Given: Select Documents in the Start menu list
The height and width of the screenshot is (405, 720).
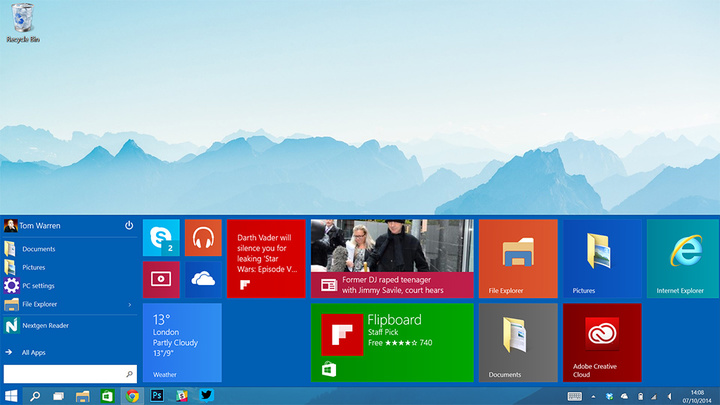Looking at the screenshot, I should pyautogui.click(x=38, y=249).
